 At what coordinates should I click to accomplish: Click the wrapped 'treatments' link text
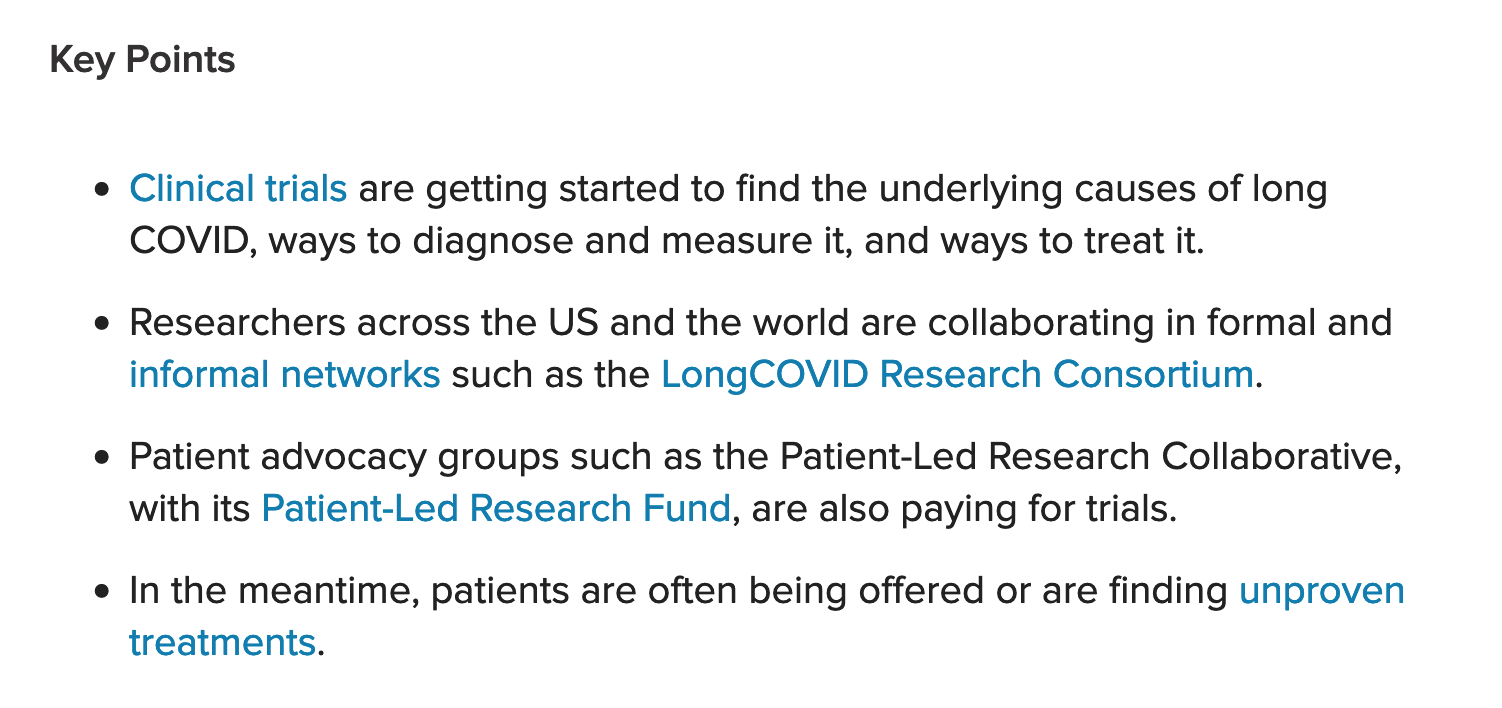click(x=222, y=641)
